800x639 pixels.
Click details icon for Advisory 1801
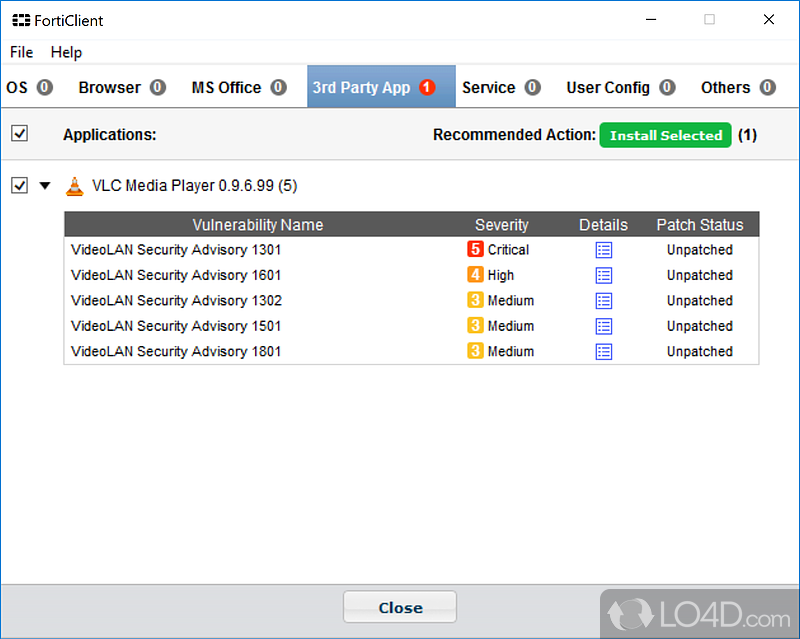tap(603, 351)
